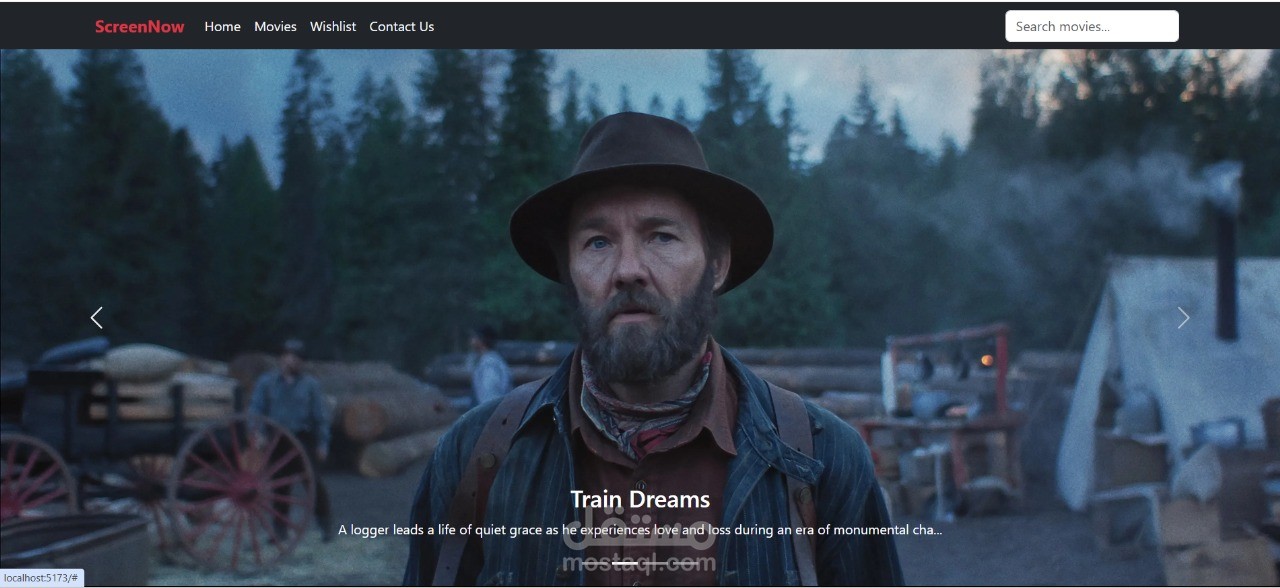Open the Home nav item
1280x588 pixels.
(222, 27)
